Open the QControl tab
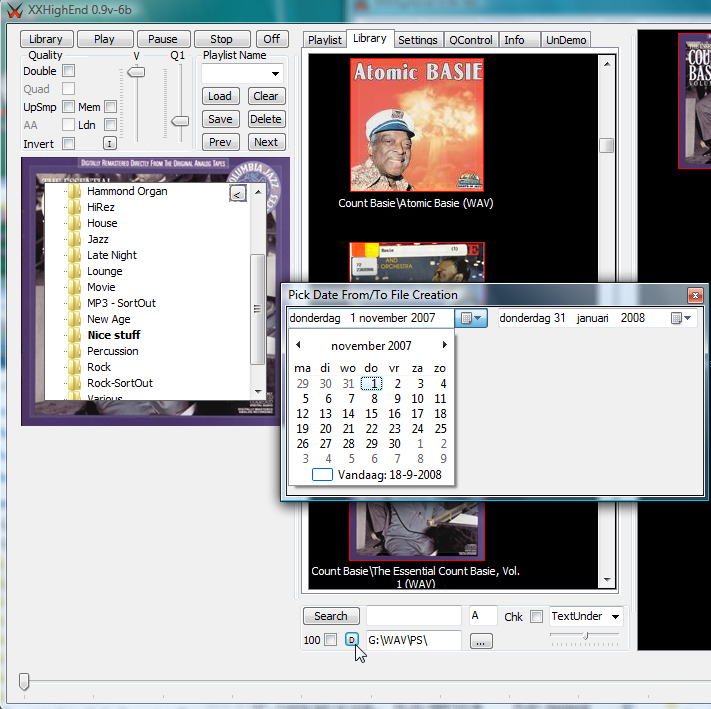This screenshot has width=711, height=709. [x=471, y=40]
